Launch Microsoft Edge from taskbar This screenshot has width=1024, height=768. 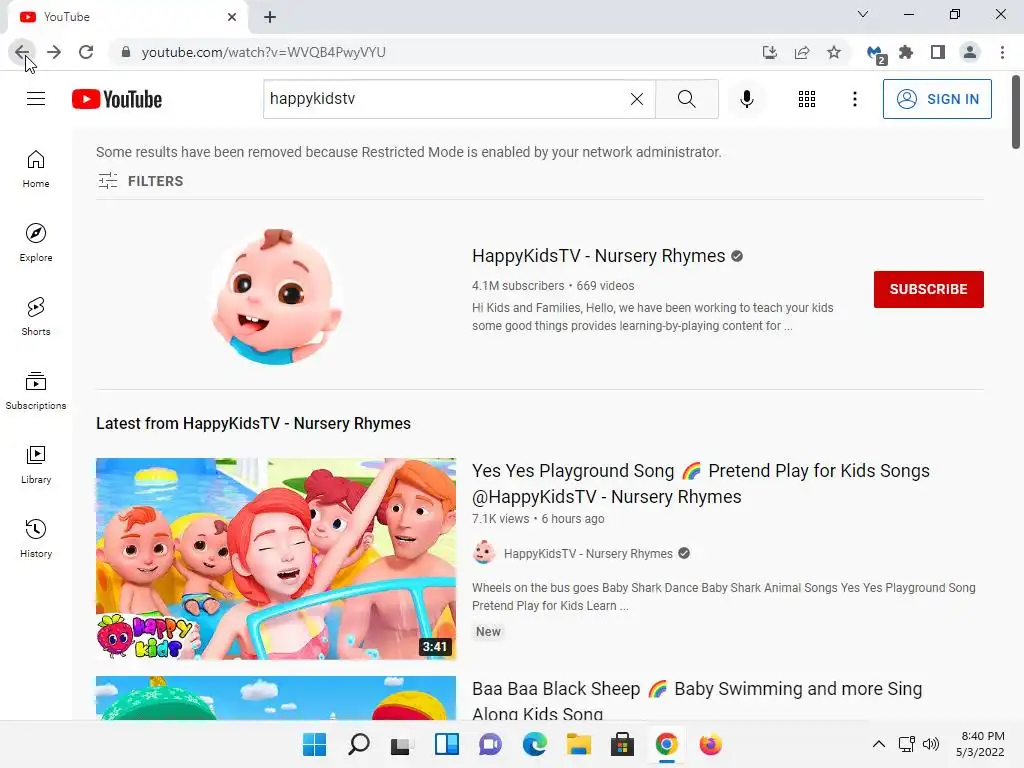point(535,744)
